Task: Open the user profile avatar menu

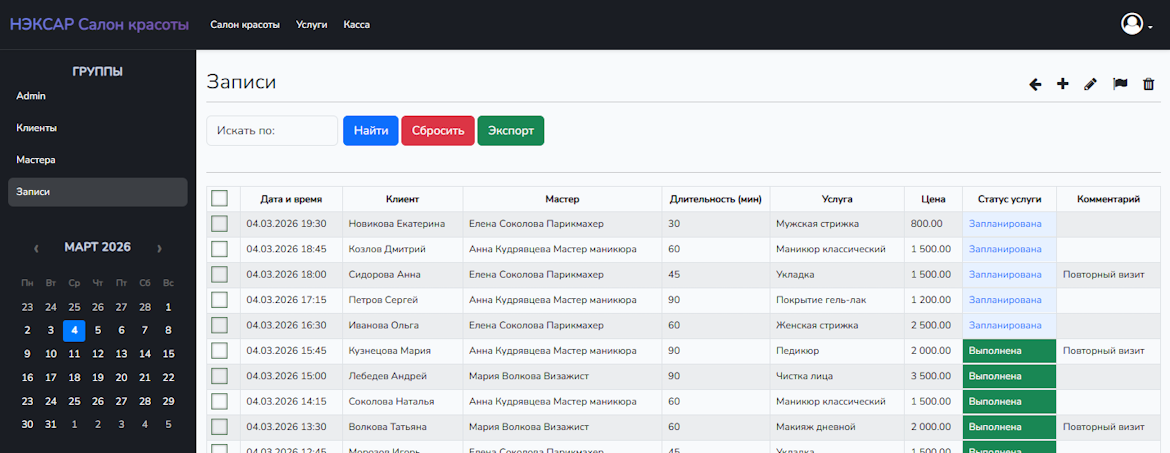Action: tap(1132, 24)
